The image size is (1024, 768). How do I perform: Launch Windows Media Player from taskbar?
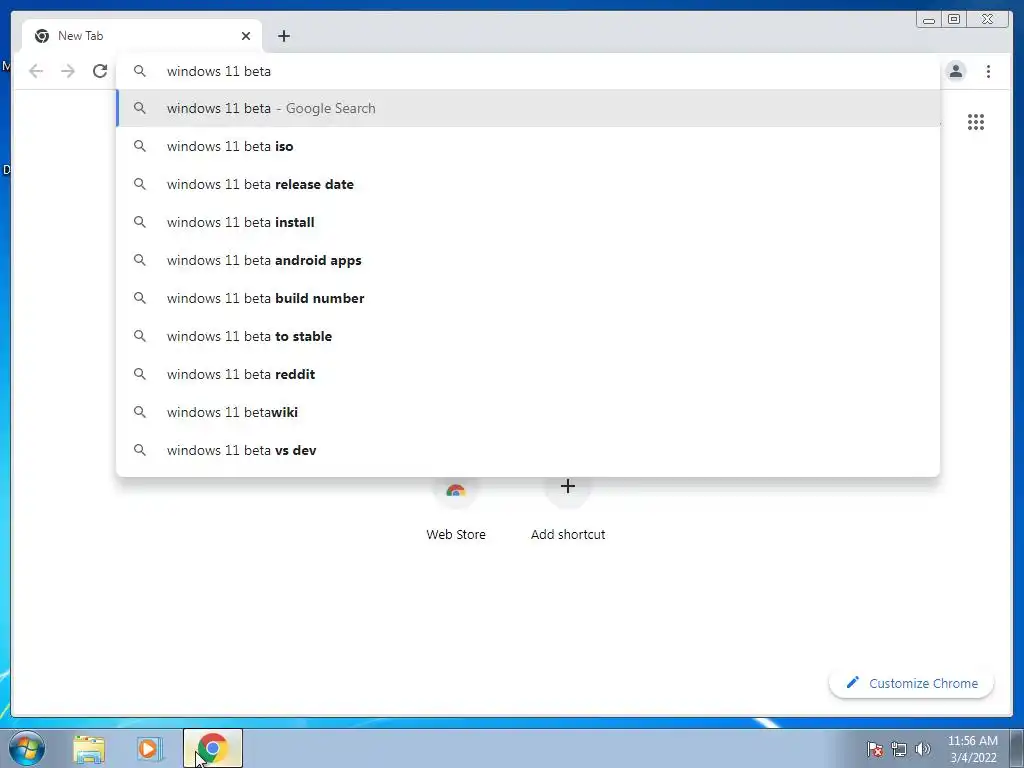149,748
